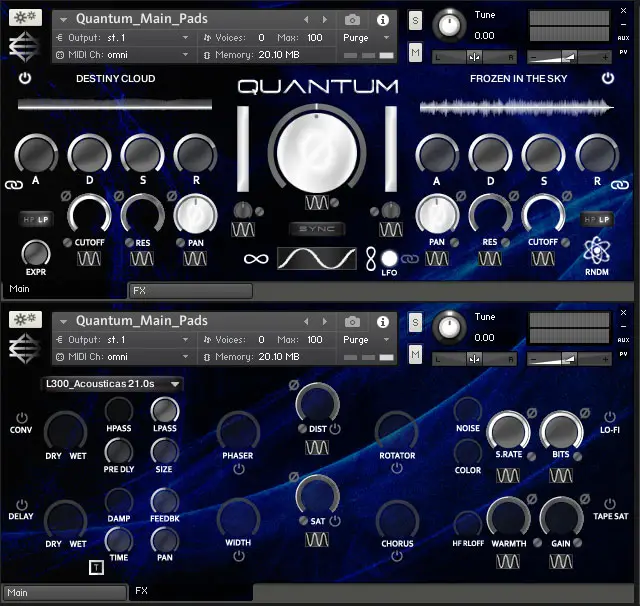Enable the TAPE SAT power button
The width and height of the screenshot is (640, 606).
click(x=610, y=504)
